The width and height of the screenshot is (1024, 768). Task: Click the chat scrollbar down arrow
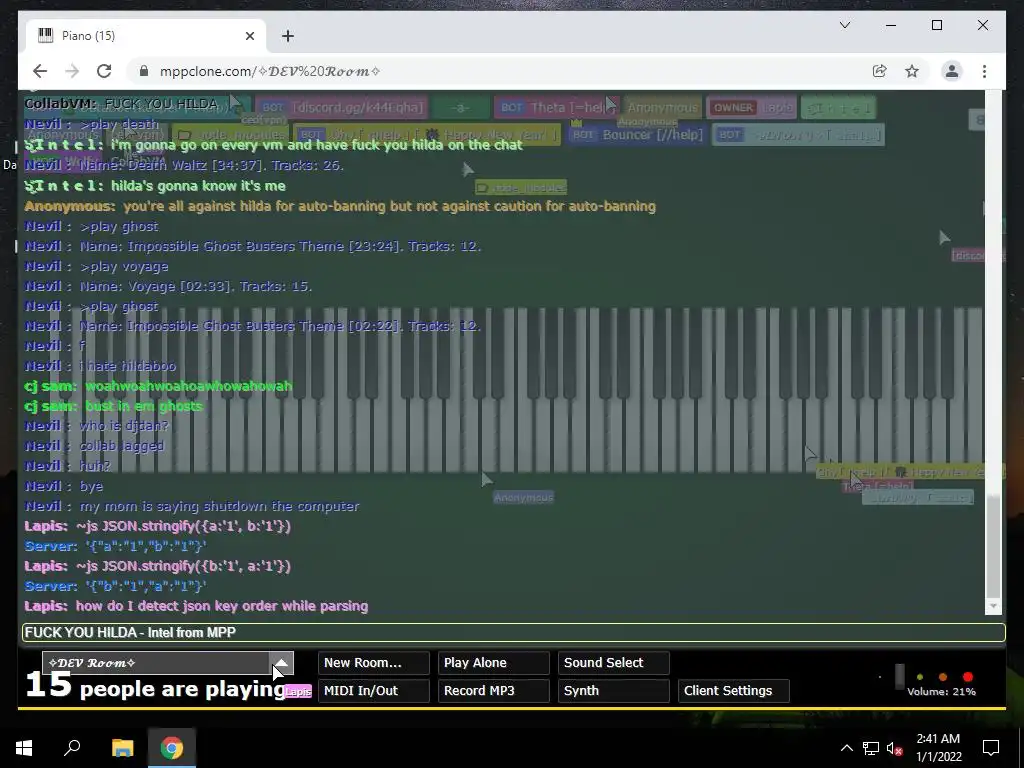pos(993,606)
